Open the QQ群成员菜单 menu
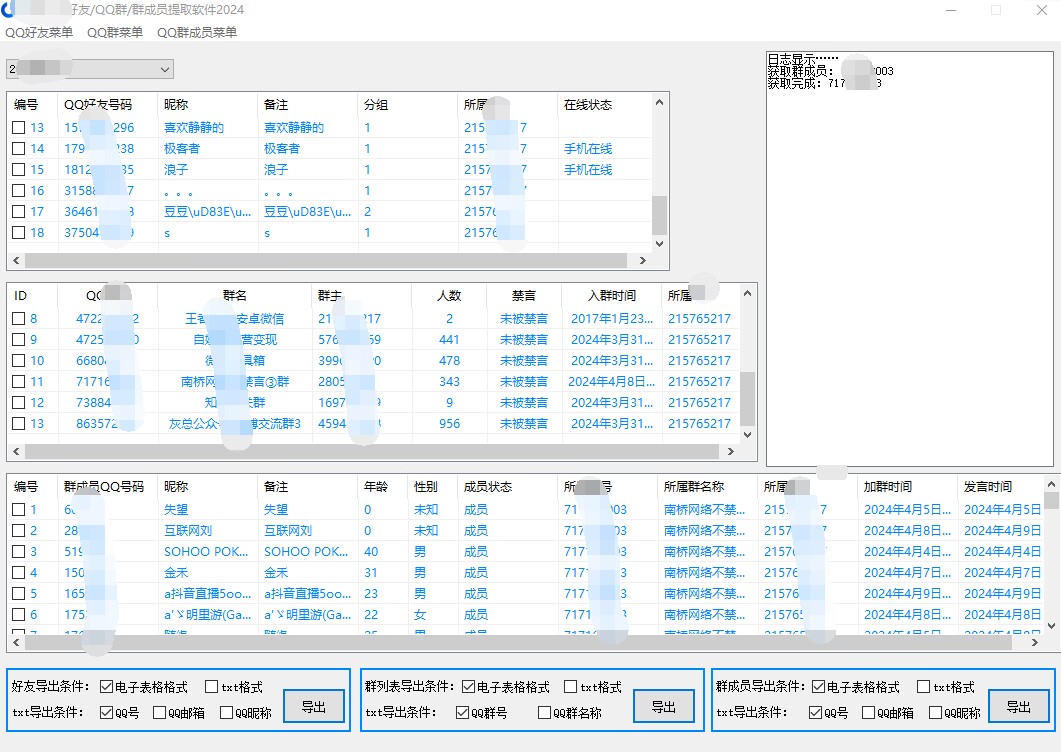The width and height of the screenshot is (1061, 752). (197, 32)
